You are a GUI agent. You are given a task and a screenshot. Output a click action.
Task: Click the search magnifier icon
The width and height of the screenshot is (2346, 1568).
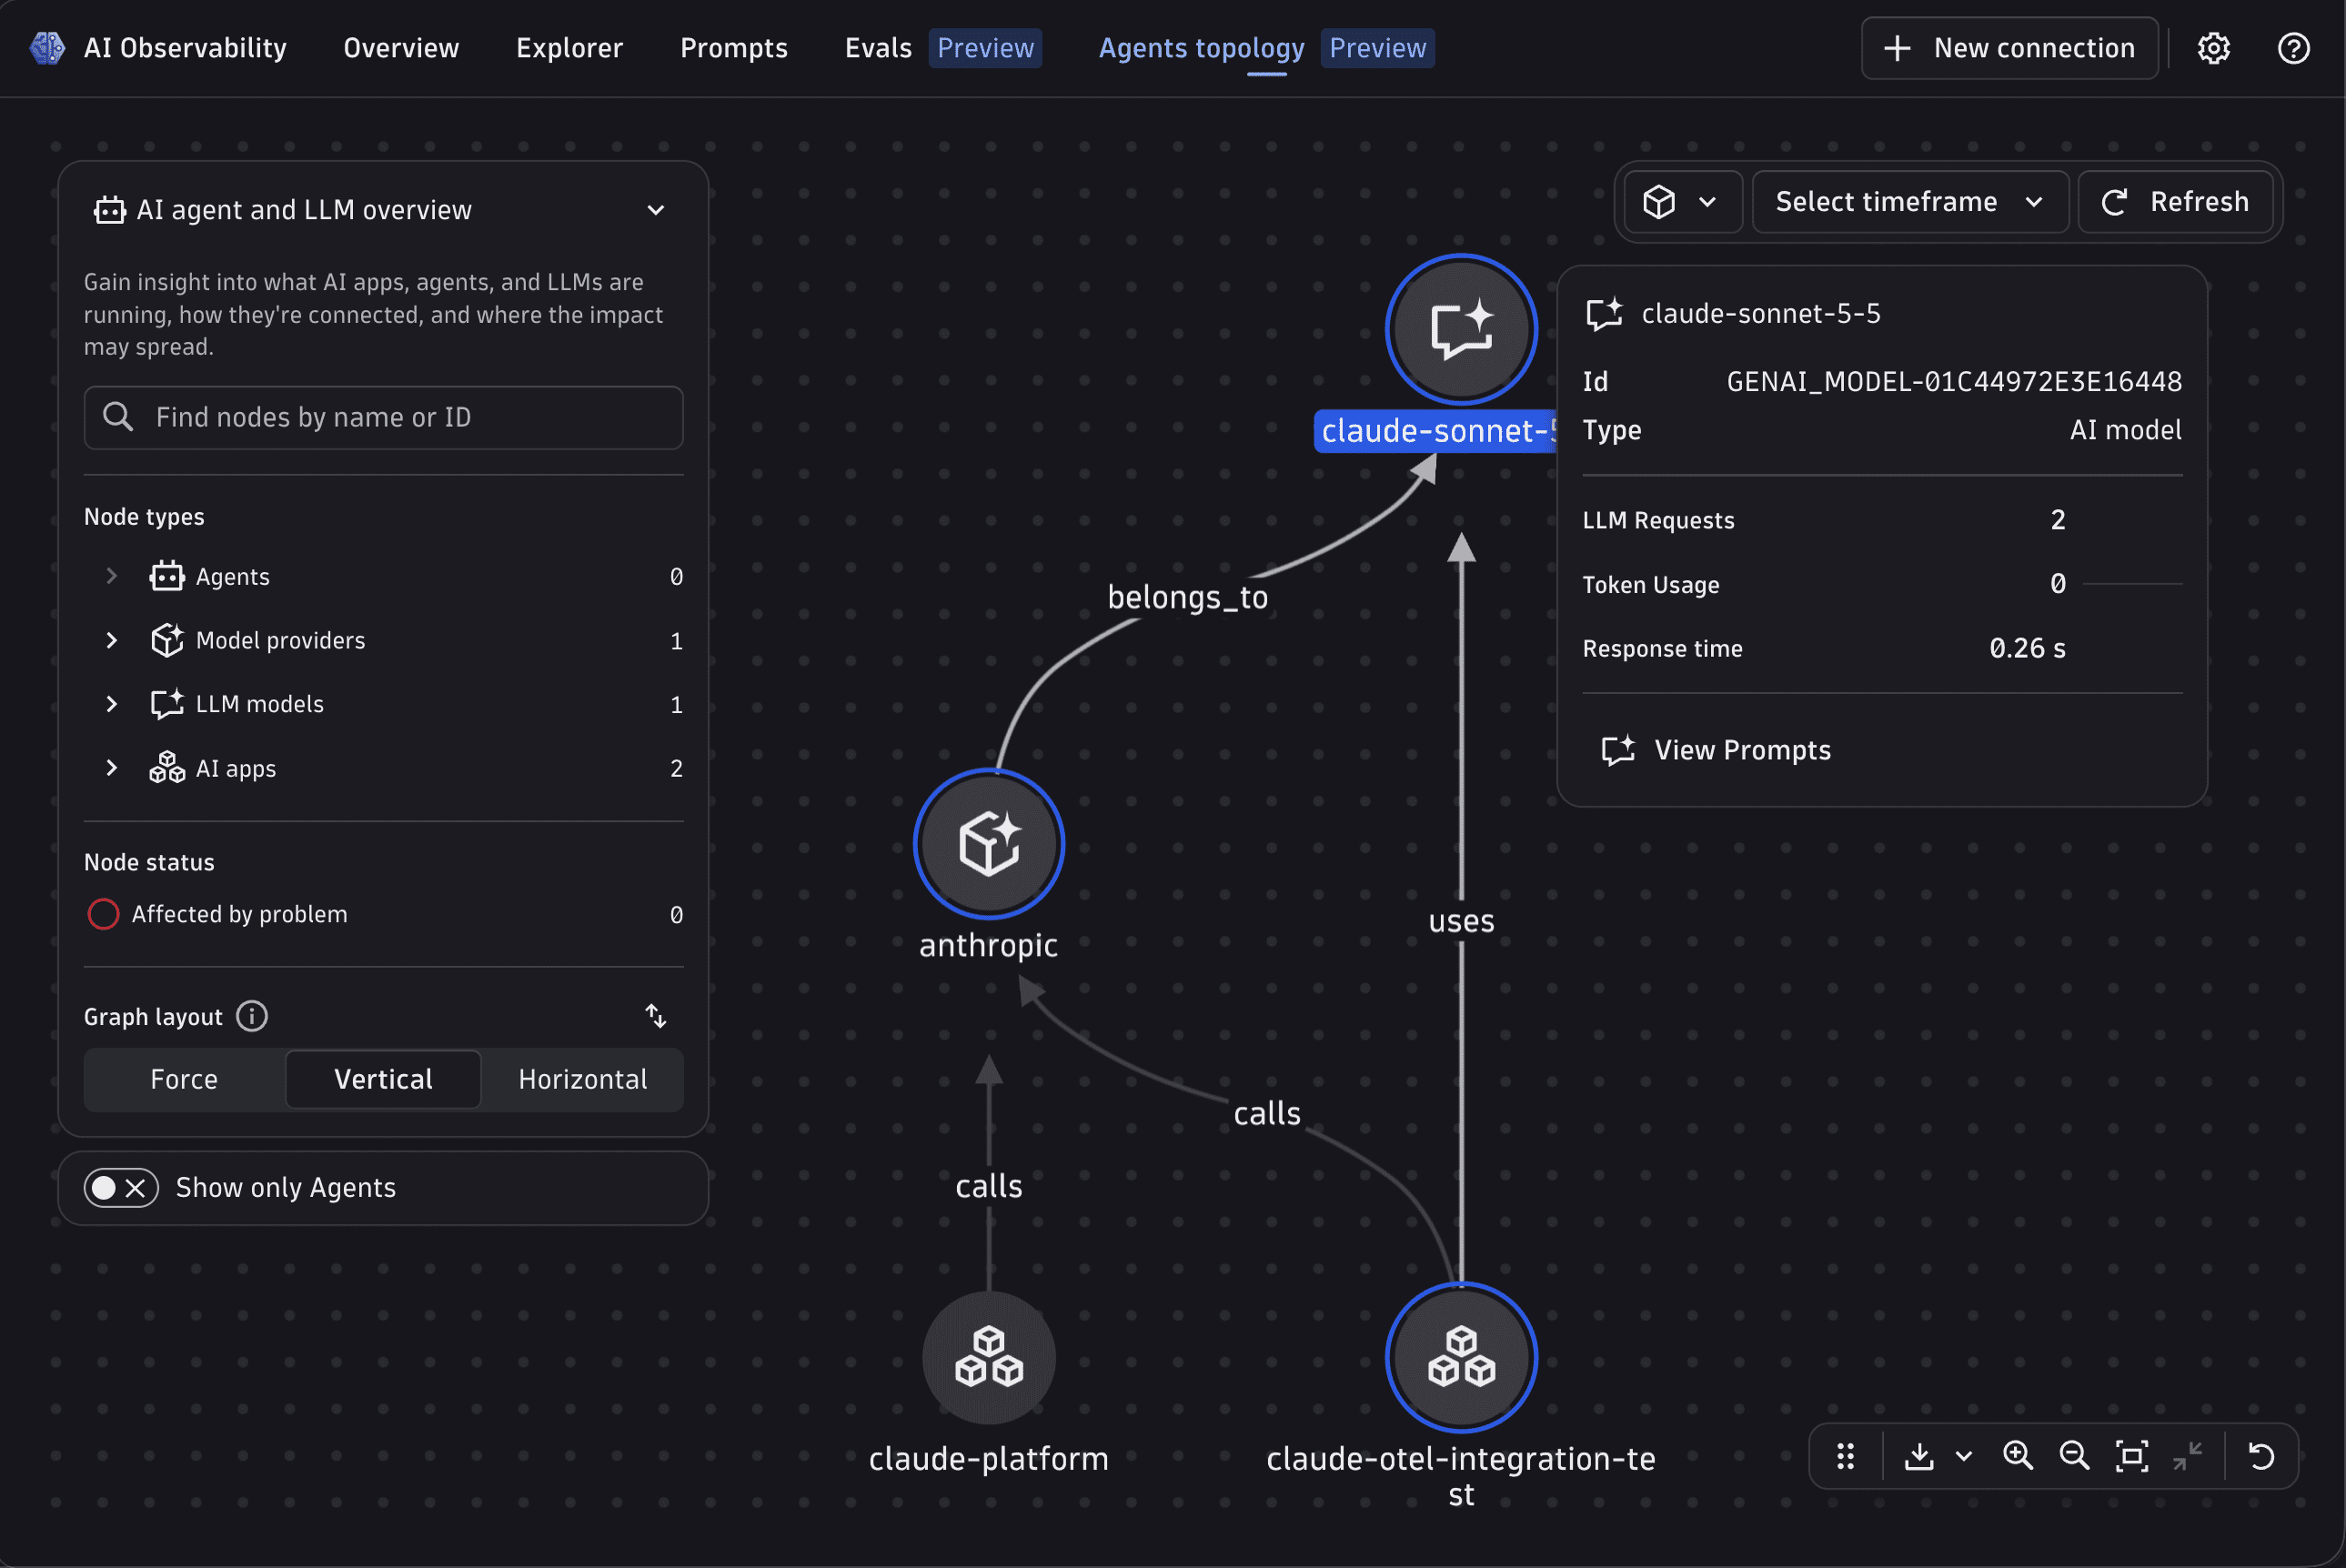click(x=118, y=417)
